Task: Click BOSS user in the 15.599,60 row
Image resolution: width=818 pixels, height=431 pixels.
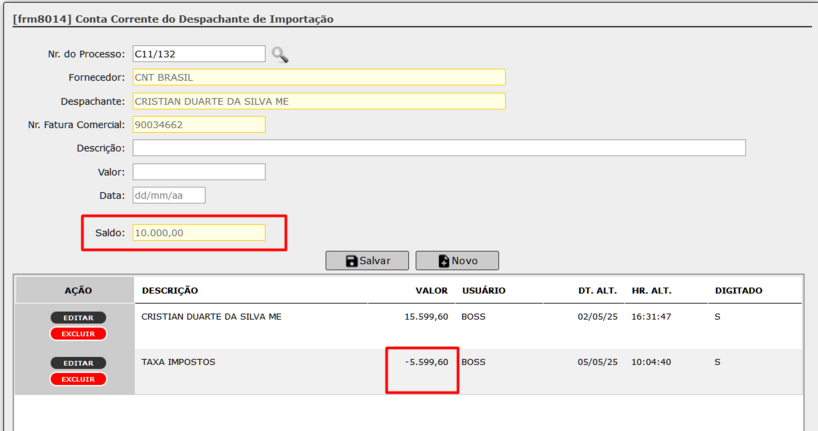Action: [473, 317]
